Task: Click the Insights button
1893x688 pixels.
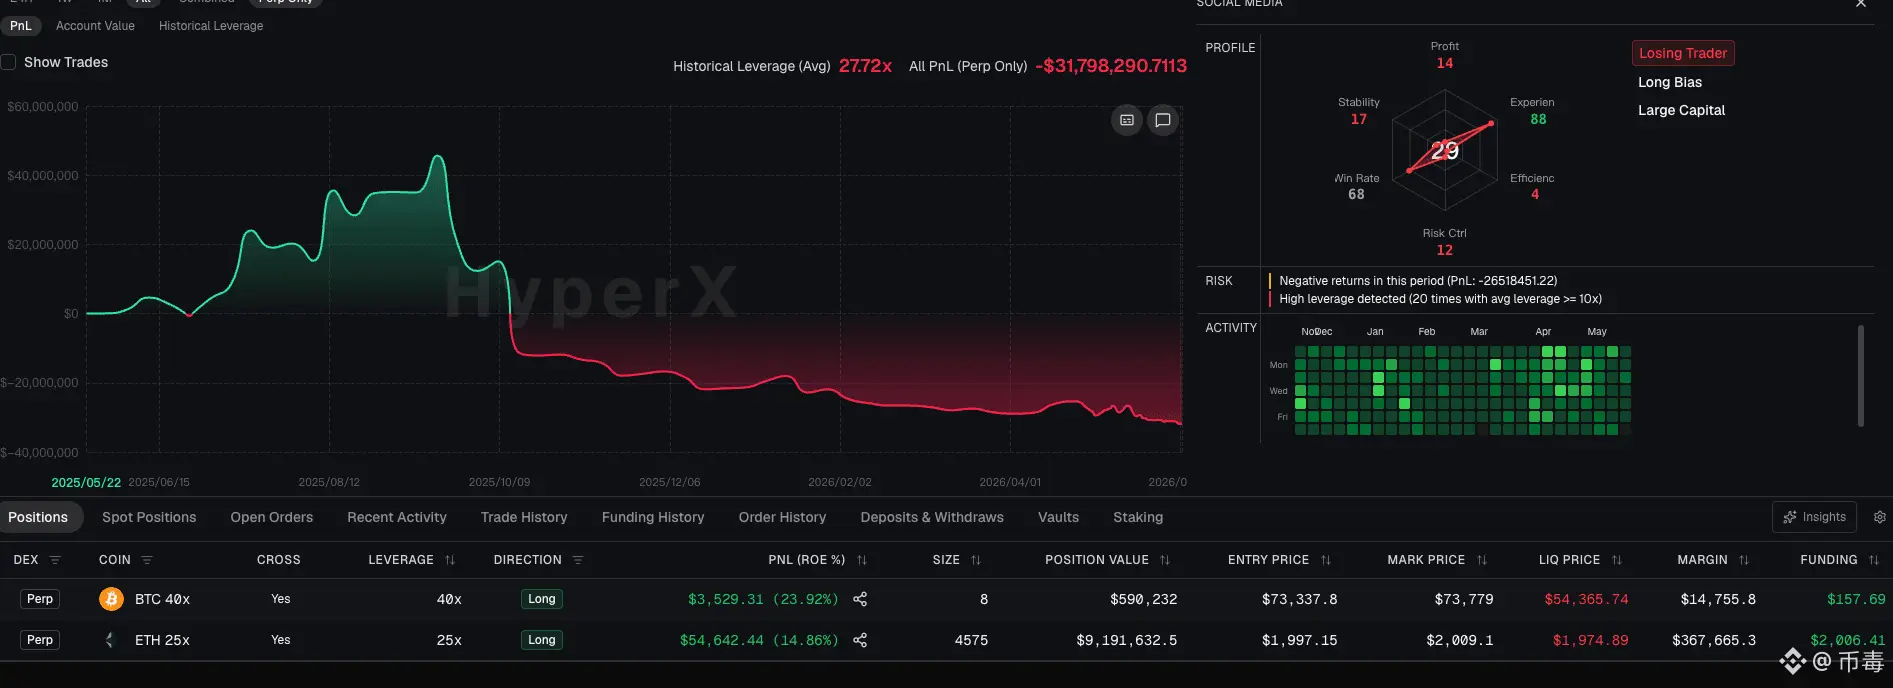Action: tap(1815, 517)
